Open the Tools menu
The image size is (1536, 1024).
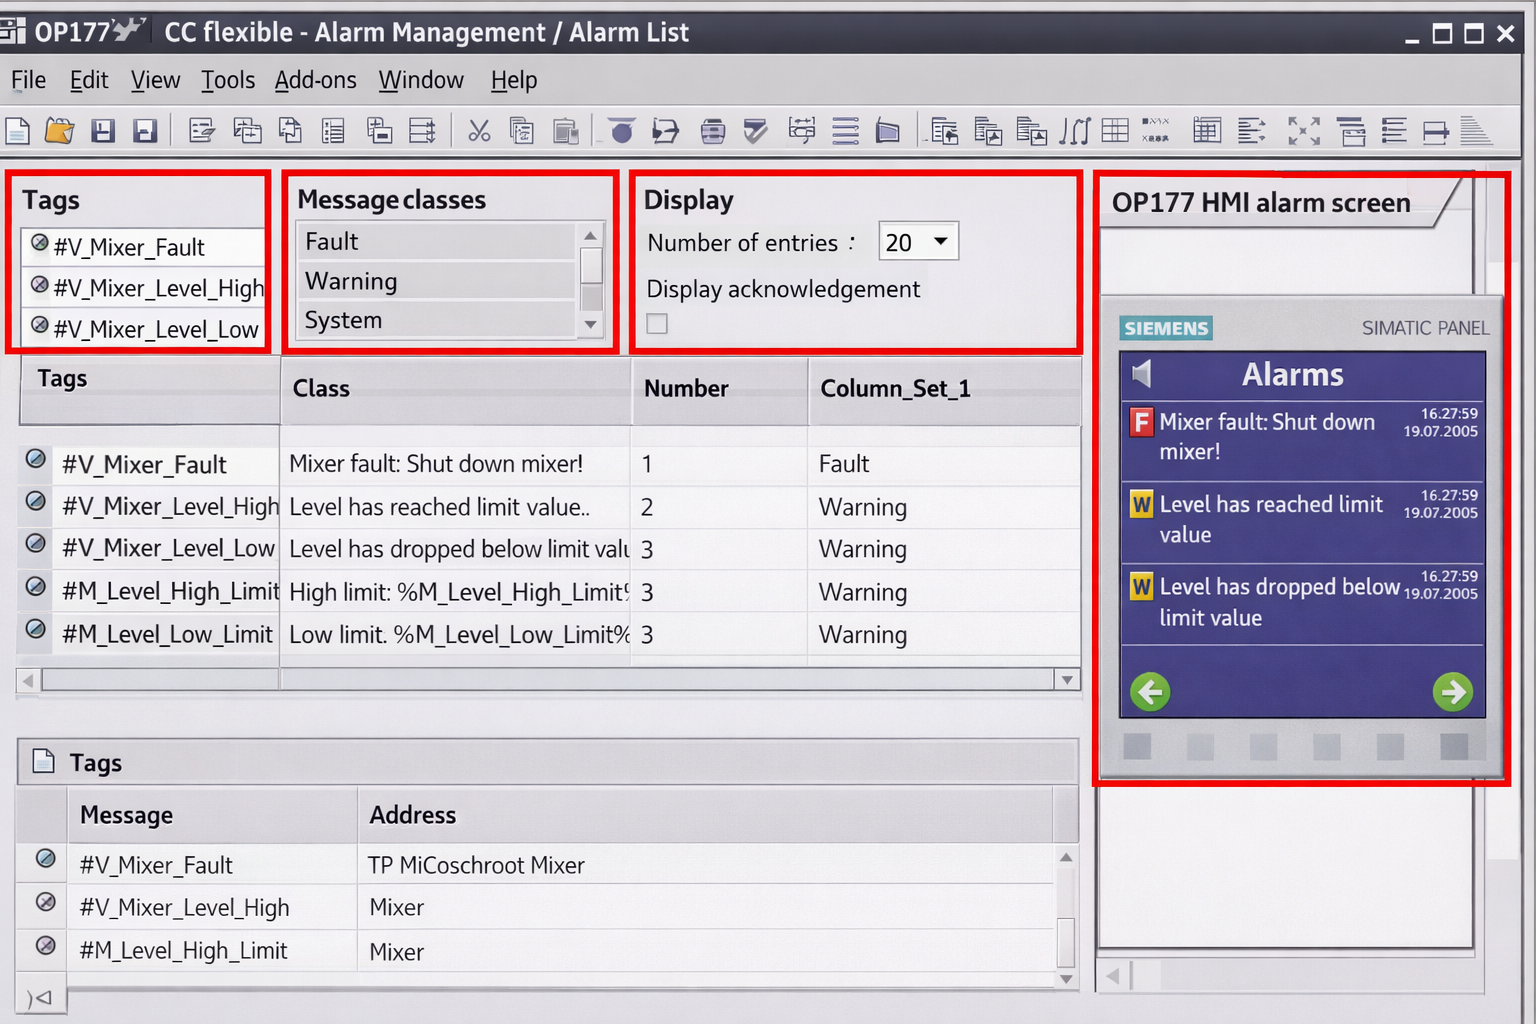click(x=227, y=80)
